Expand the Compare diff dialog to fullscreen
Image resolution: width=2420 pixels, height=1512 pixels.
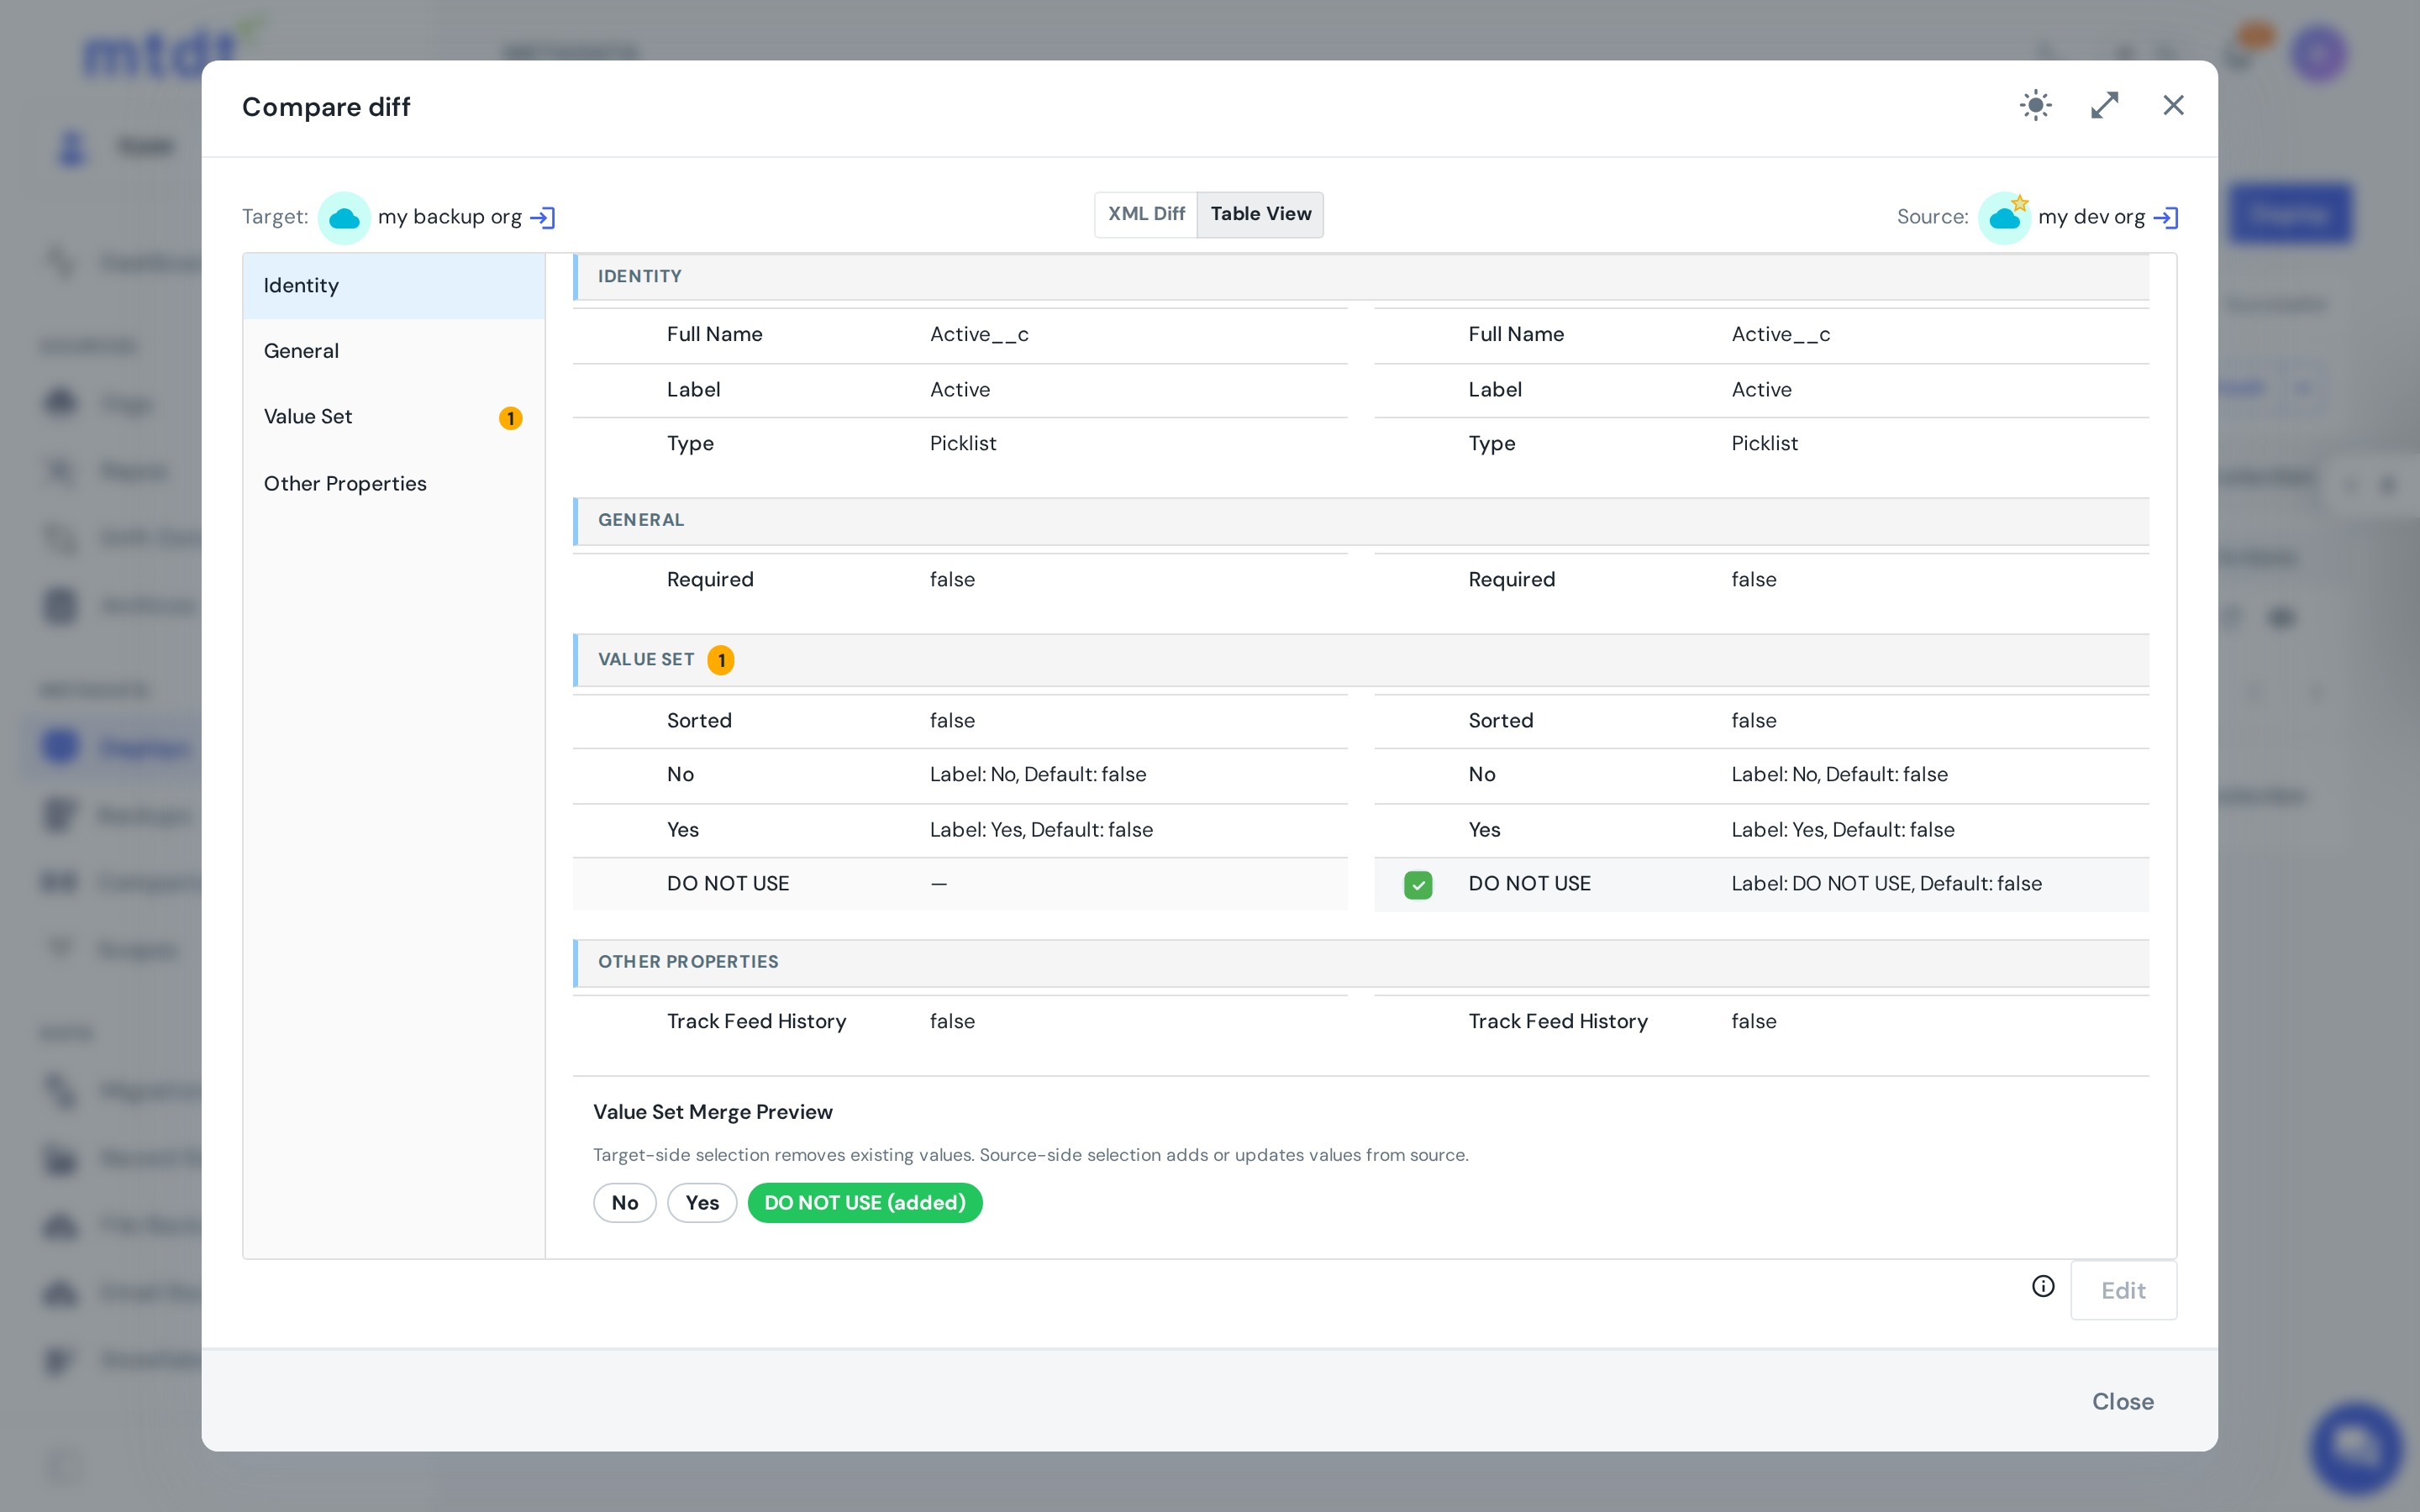point(2104,105)
